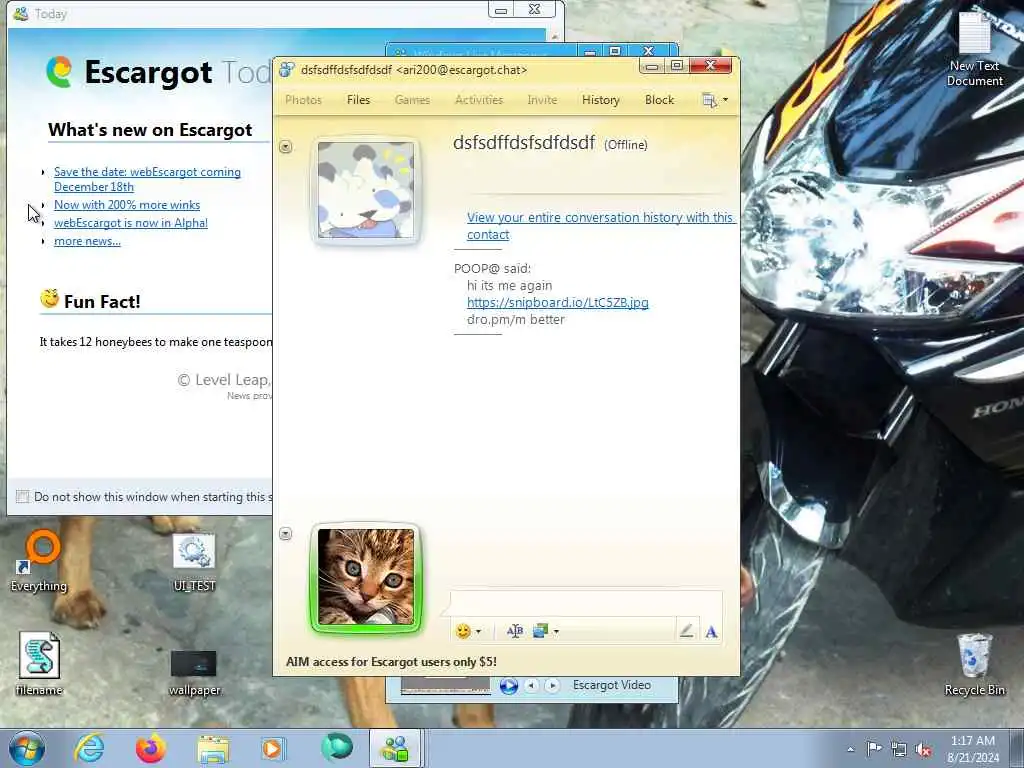Select the Recycle Bin icon
The image size is (1024, 768).
point(974,665)
